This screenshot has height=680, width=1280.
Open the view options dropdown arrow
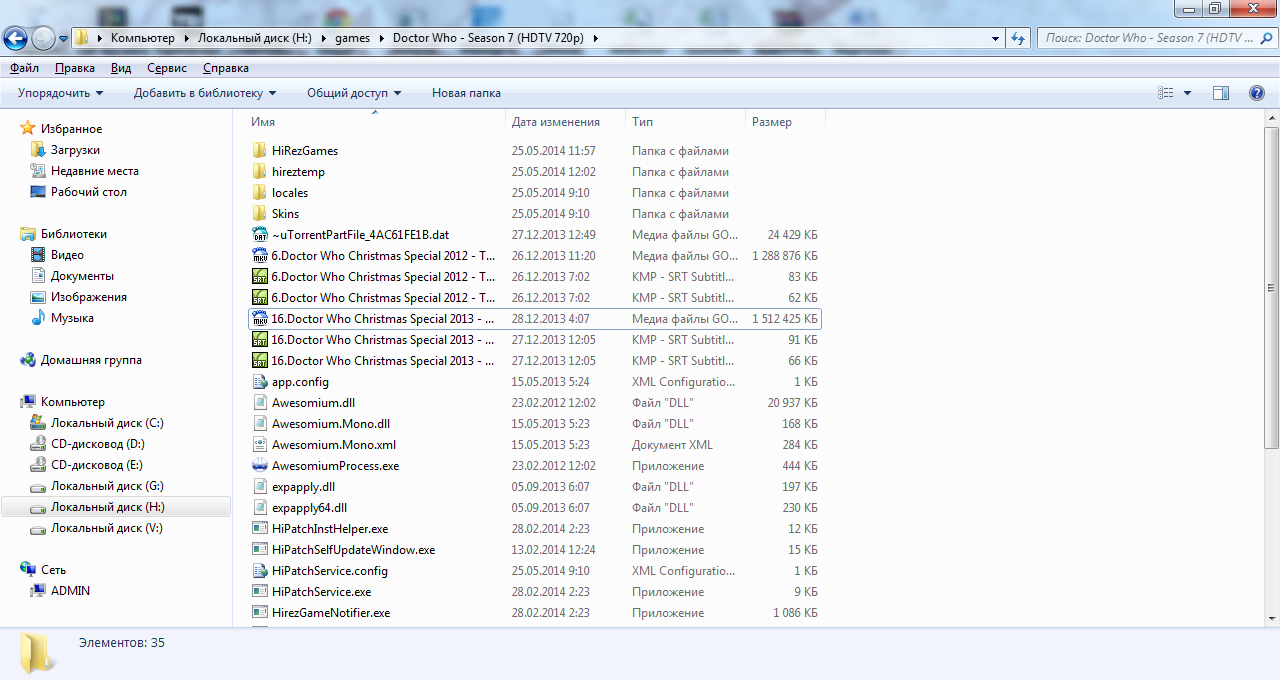(1187, 93)
